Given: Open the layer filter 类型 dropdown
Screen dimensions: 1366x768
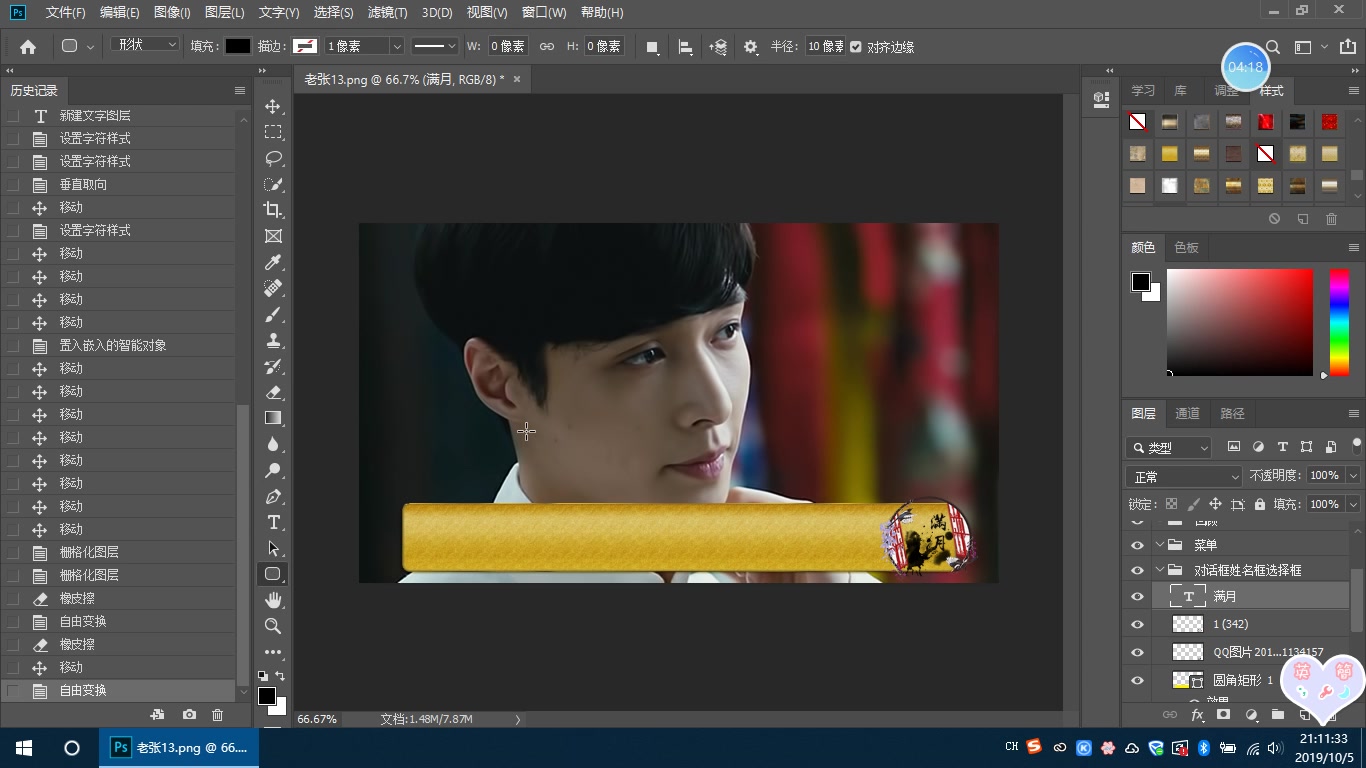Looking at the screenshot, I should pyautogui.click(x=1168, y=447).
